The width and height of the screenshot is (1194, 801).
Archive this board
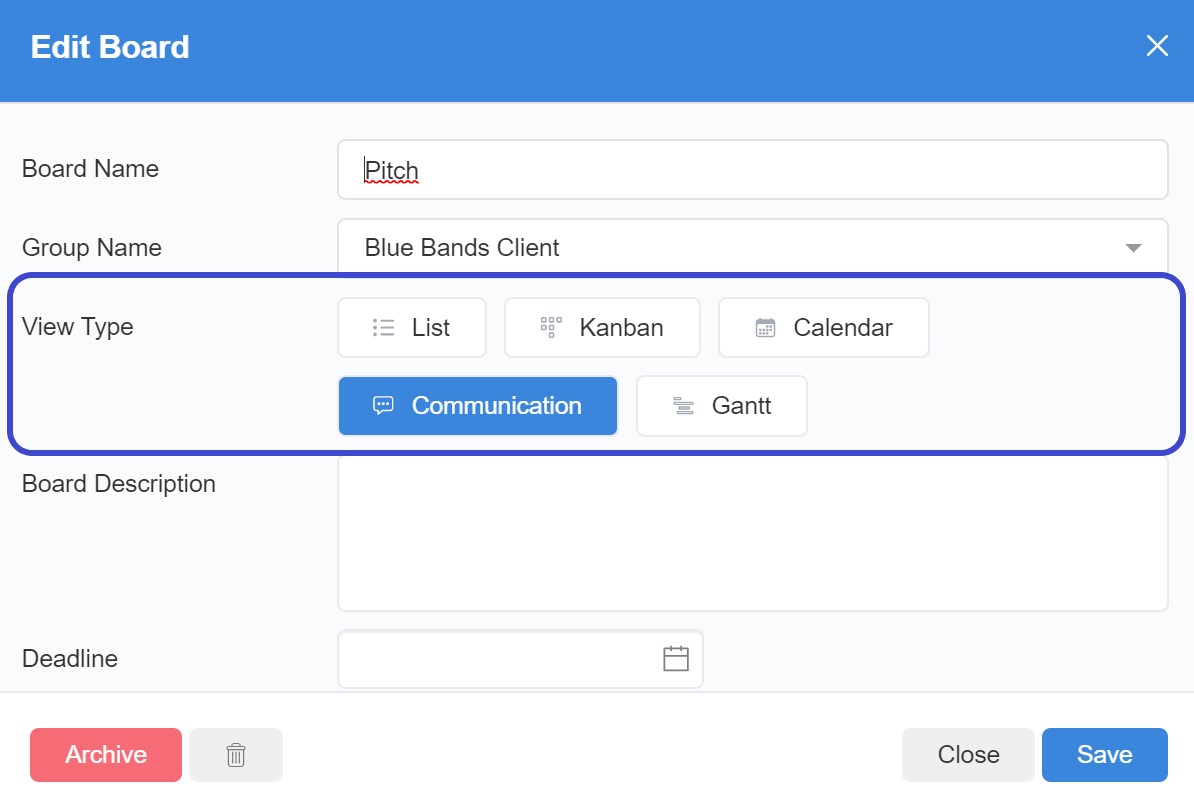[x=106, y=755]
